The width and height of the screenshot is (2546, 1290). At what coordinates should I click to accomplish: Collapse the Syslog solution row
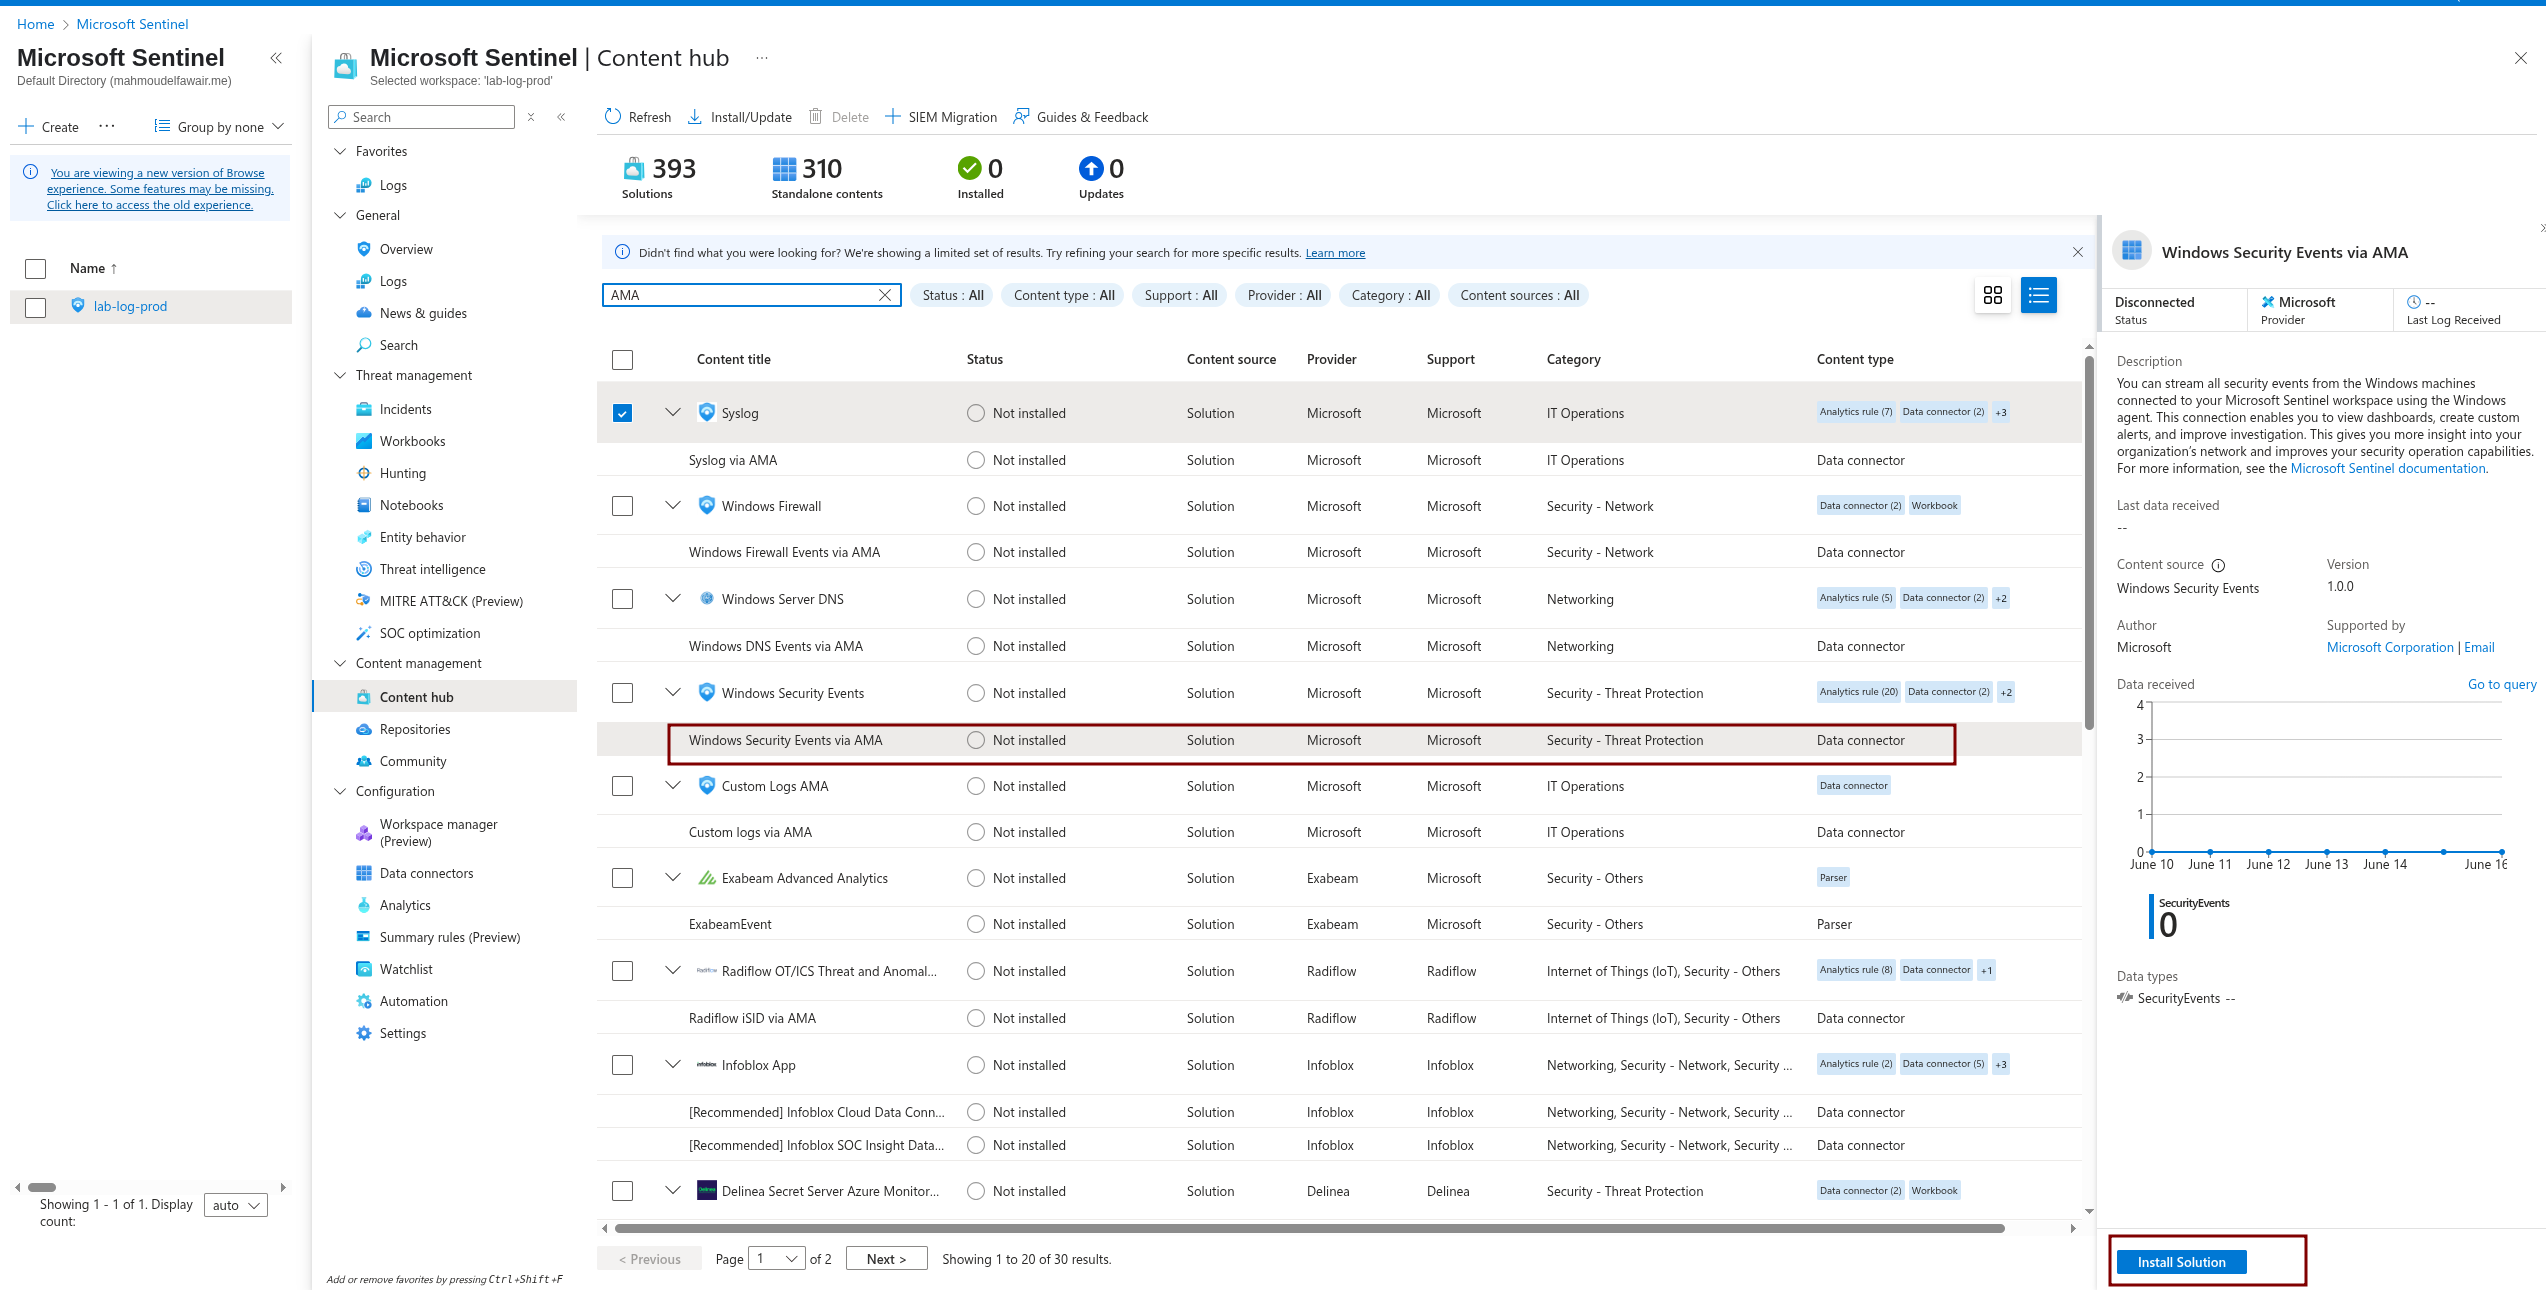tap(673, 413)
